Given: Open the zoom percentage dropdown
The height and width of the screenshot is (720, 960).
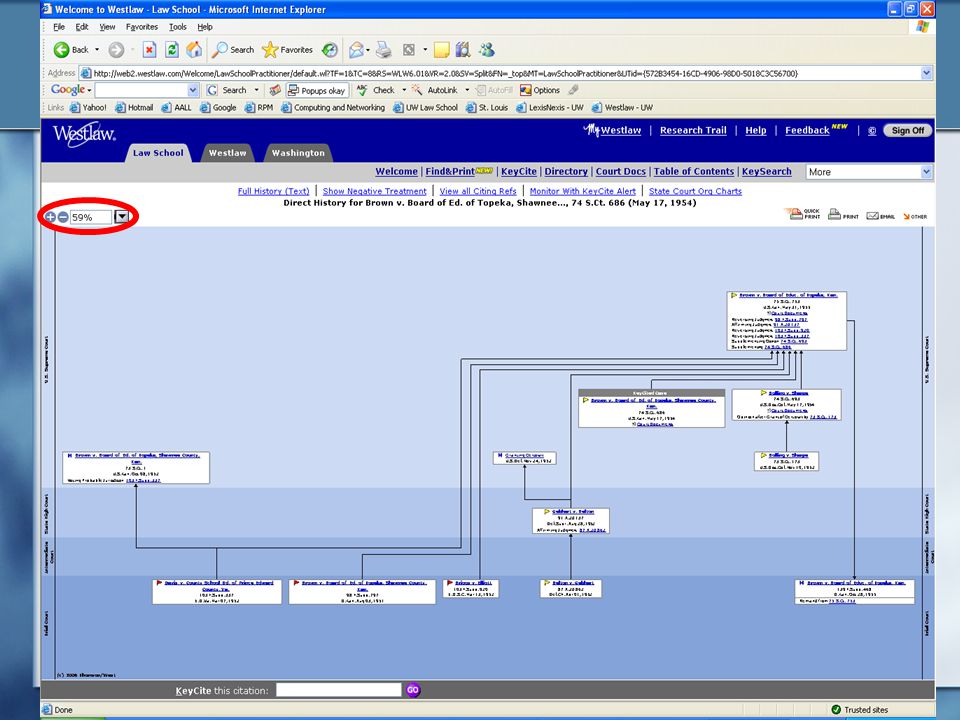Looking at the screenshot, I should click(x=122, y=217).
